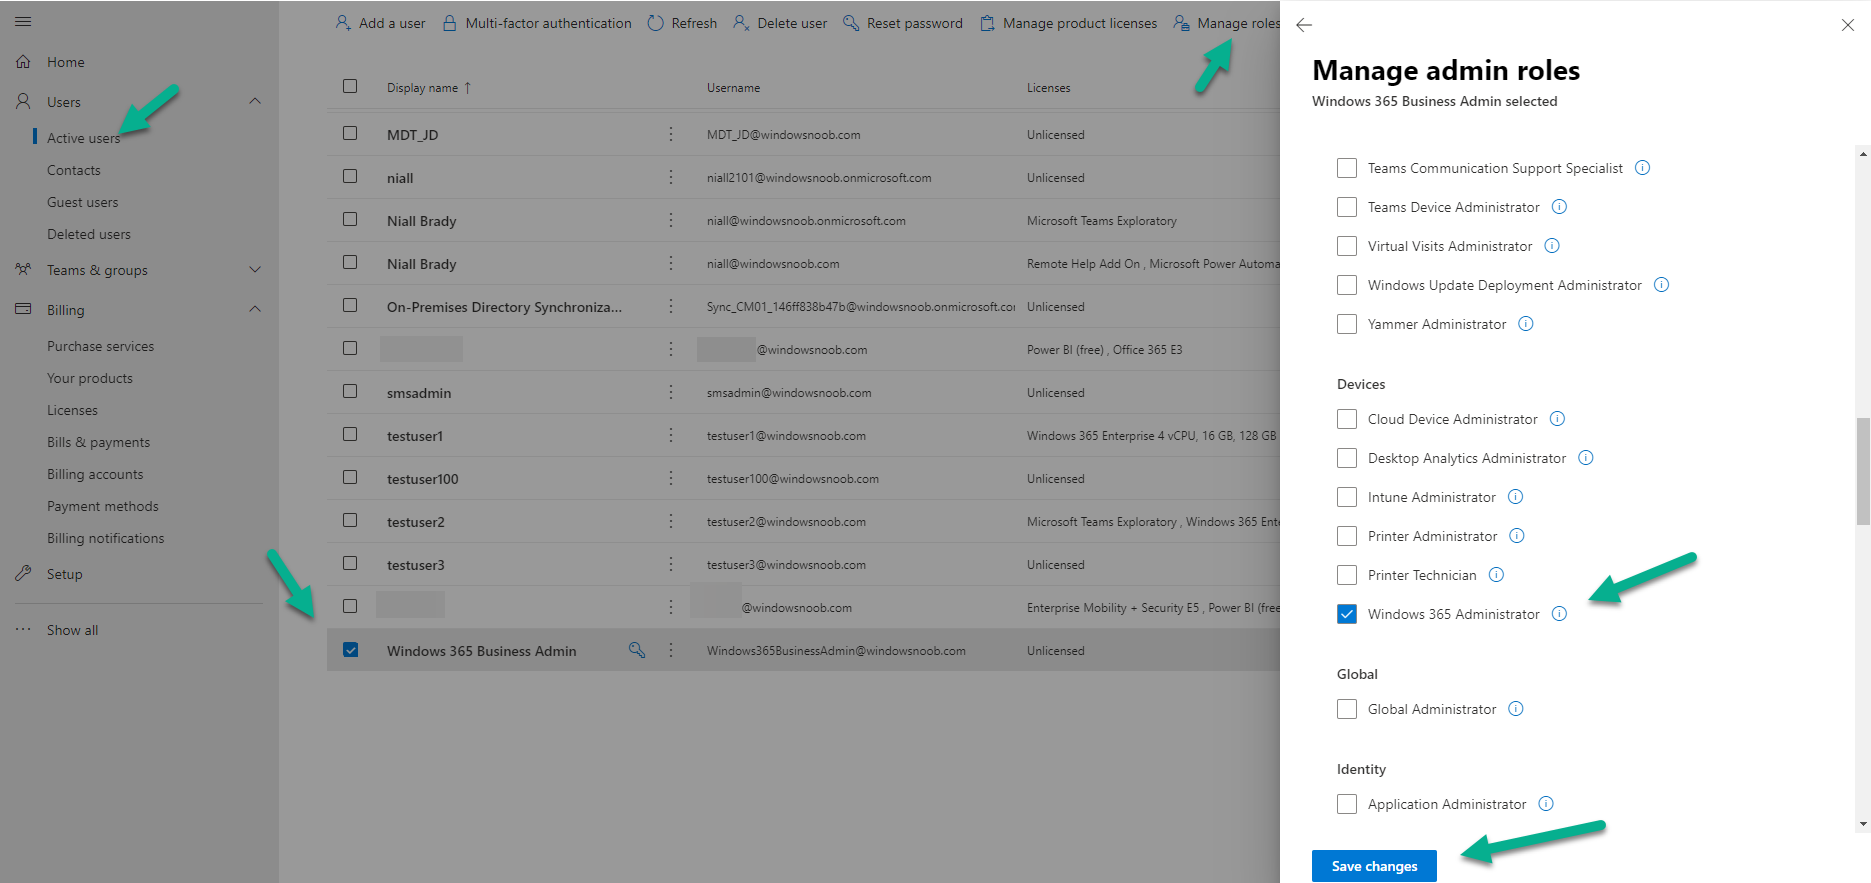Select all users header checkbox
1871x883 pixels.
click(x=350, y=86)
